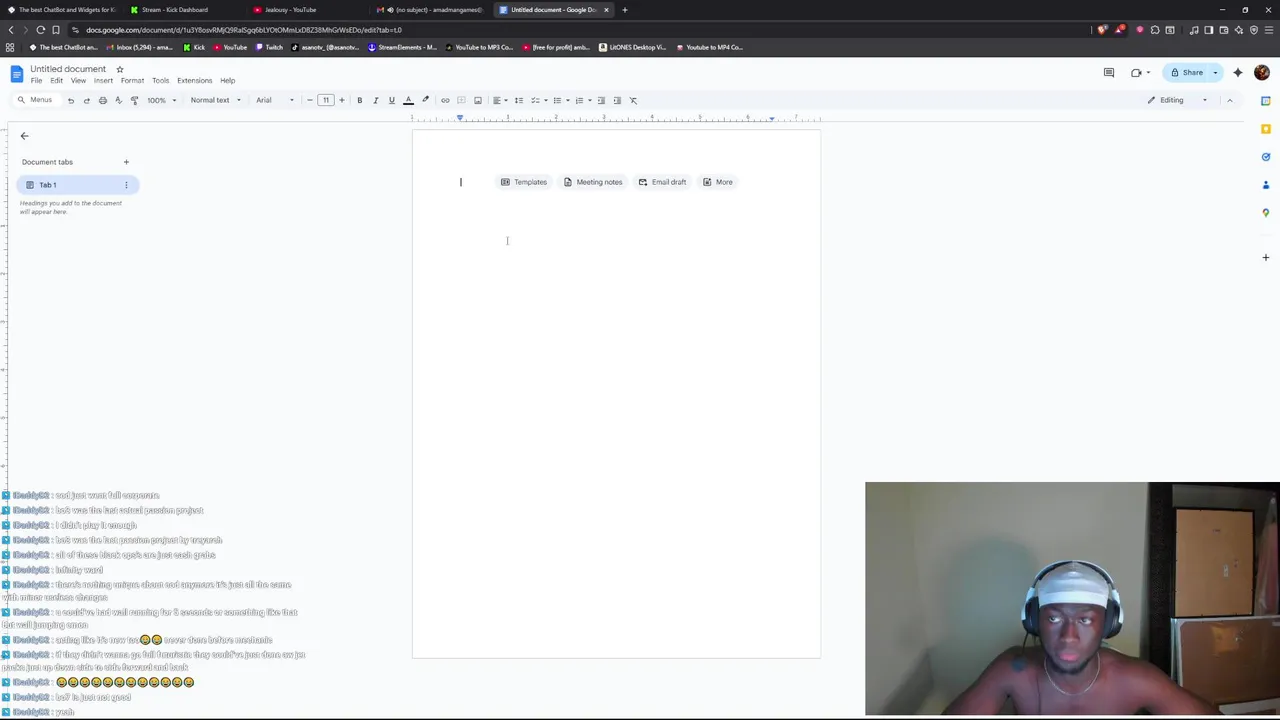This screenshot has height=720, width=1280.
Task: Open comment history icon near Share
Action: coord(1108,72)
